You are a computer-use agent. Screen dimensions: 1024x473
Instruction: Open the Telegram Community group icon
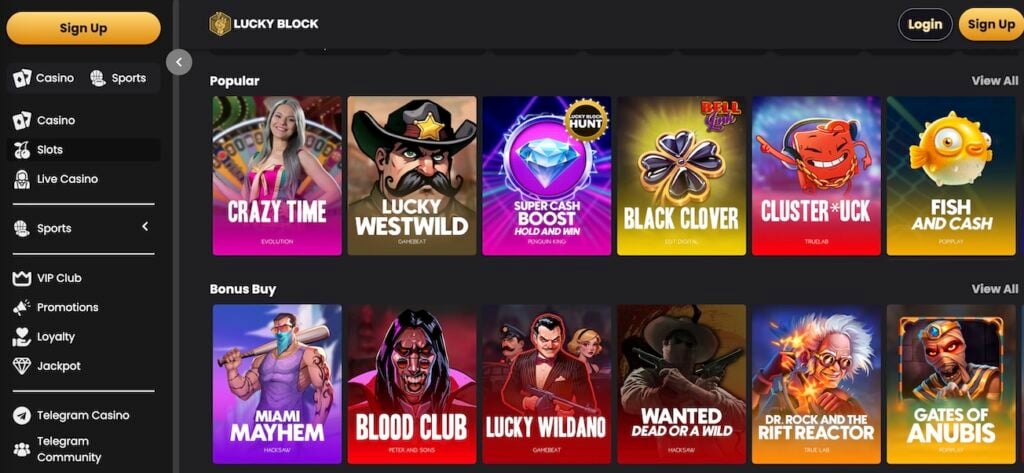pyautogui.click(x=22, y=449)
